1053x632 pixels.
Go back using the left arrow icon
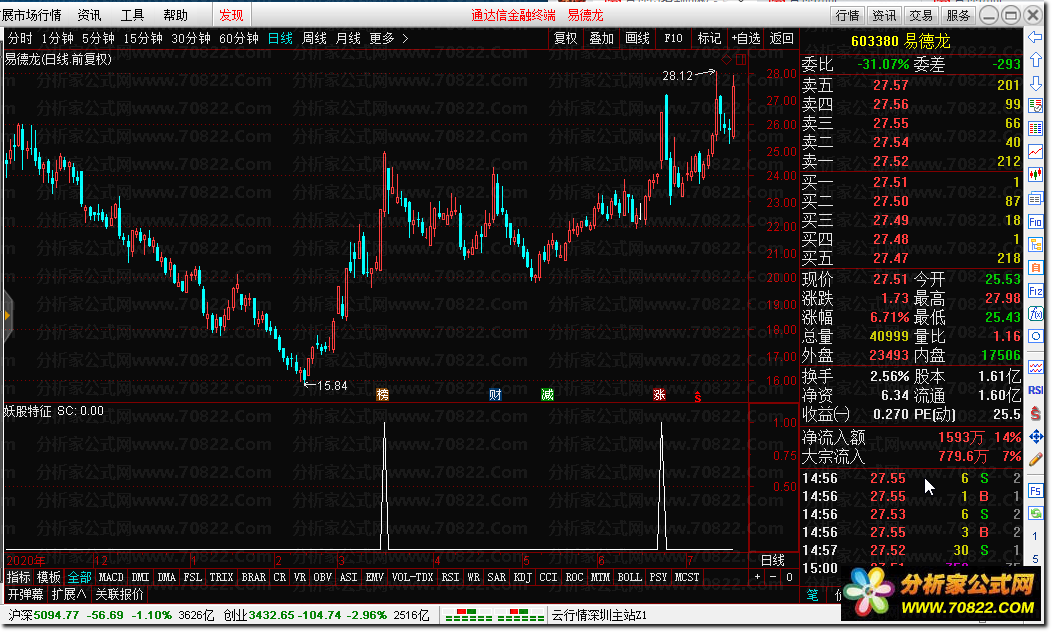pos(1036,38)
